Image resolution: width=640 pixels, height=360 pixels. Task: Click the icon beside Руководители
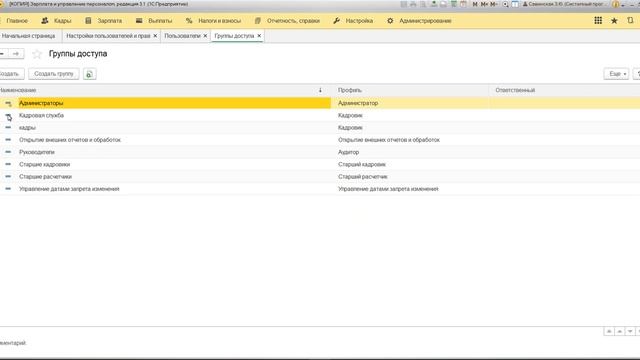click(8, 152)
